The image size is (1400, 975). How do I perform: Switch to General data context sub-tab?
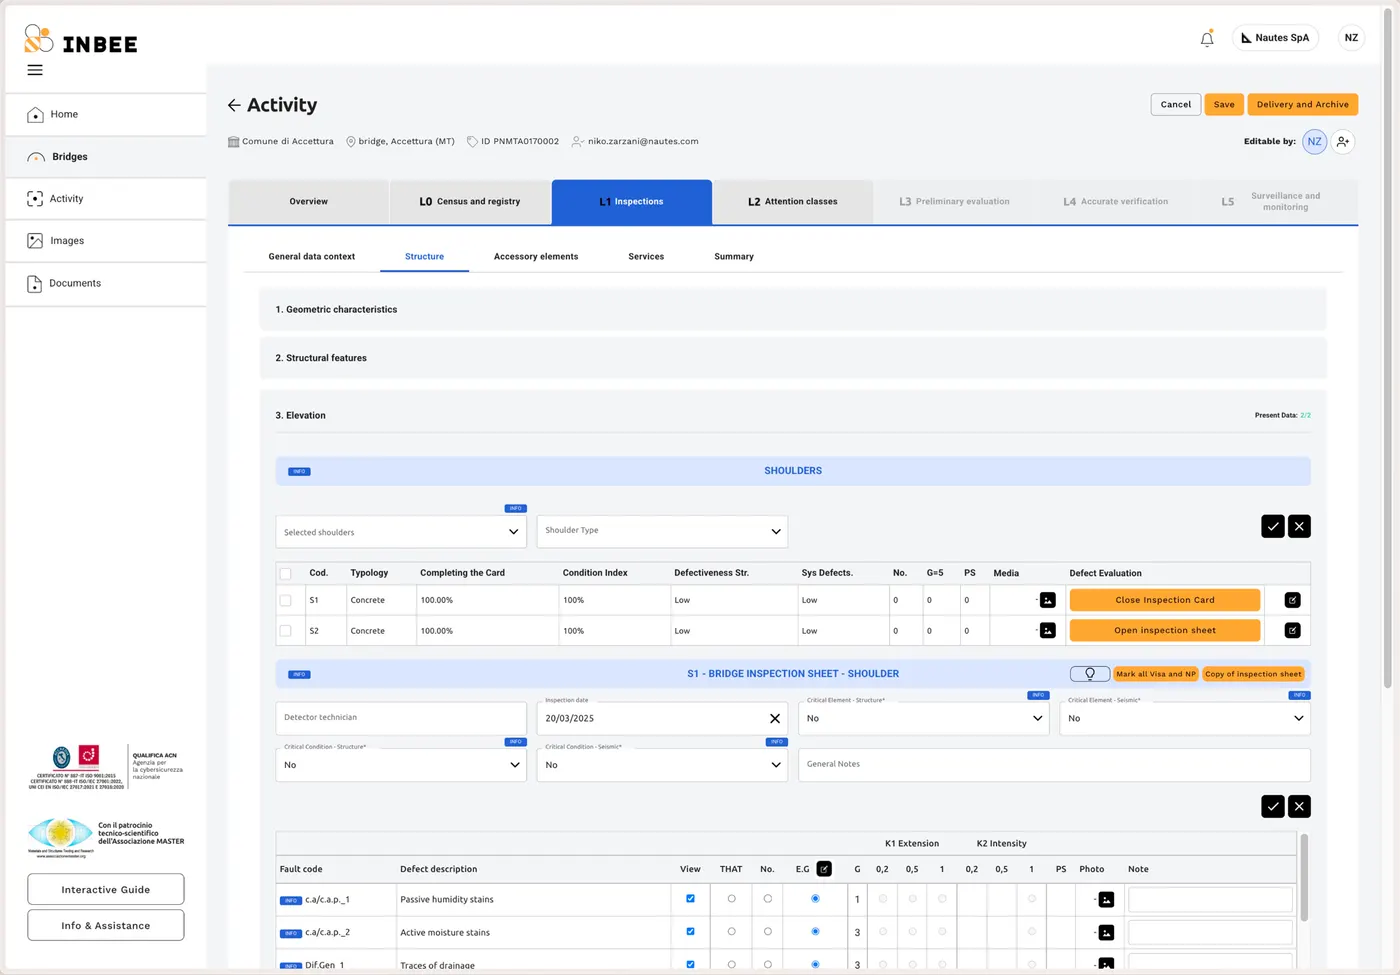312,257
